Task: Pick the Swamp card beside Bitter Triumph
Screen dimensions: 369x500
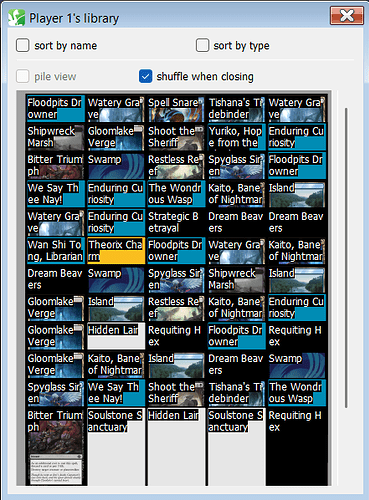Action: pyautogui.click(x=115, y=166)
